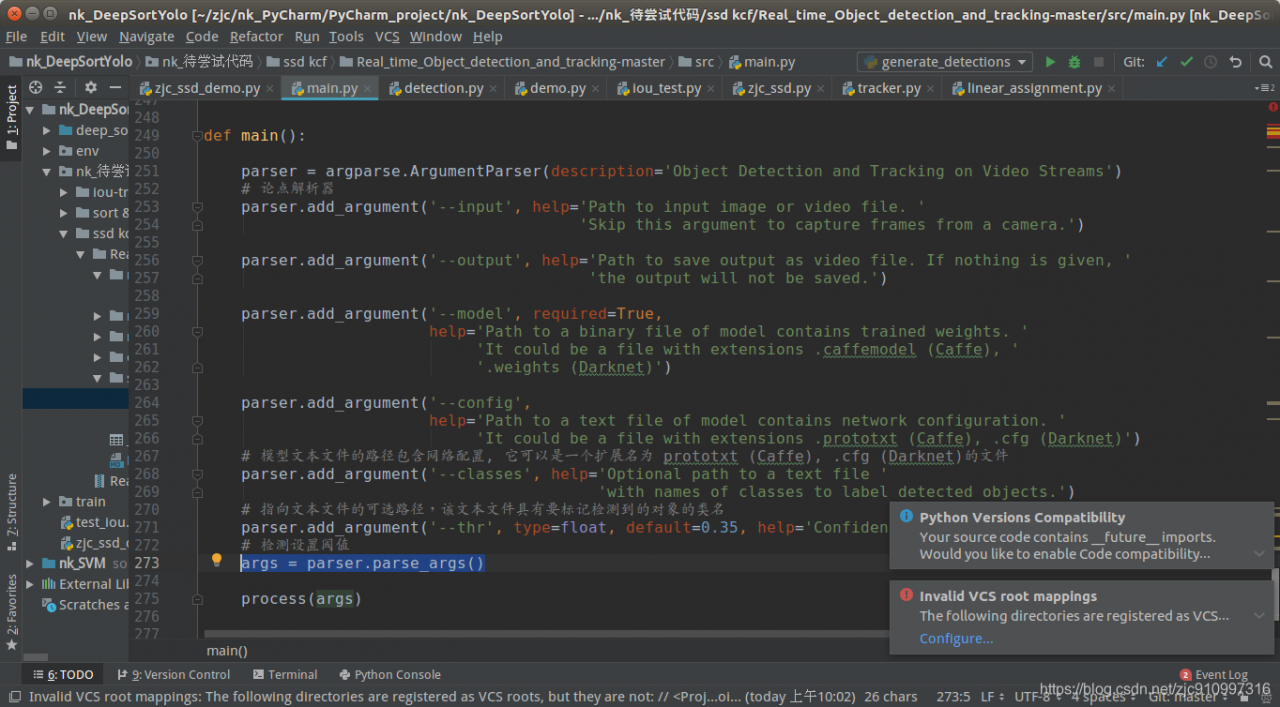
Task: Collapse the nk_DeepSort project root node
Action: 30,110
